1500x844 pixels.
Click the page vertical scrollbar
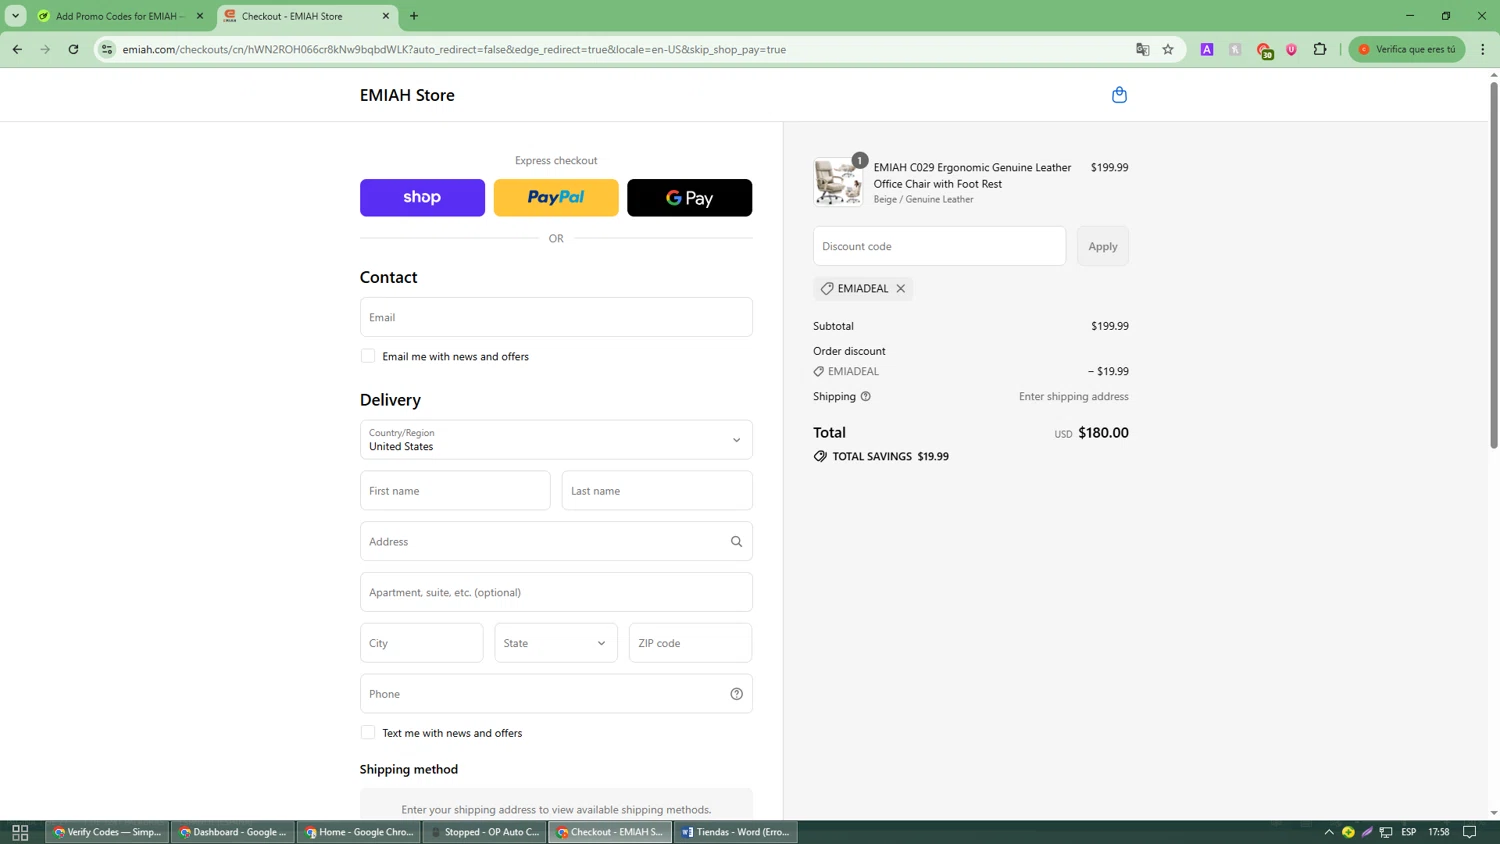[x=1494, y=265]
